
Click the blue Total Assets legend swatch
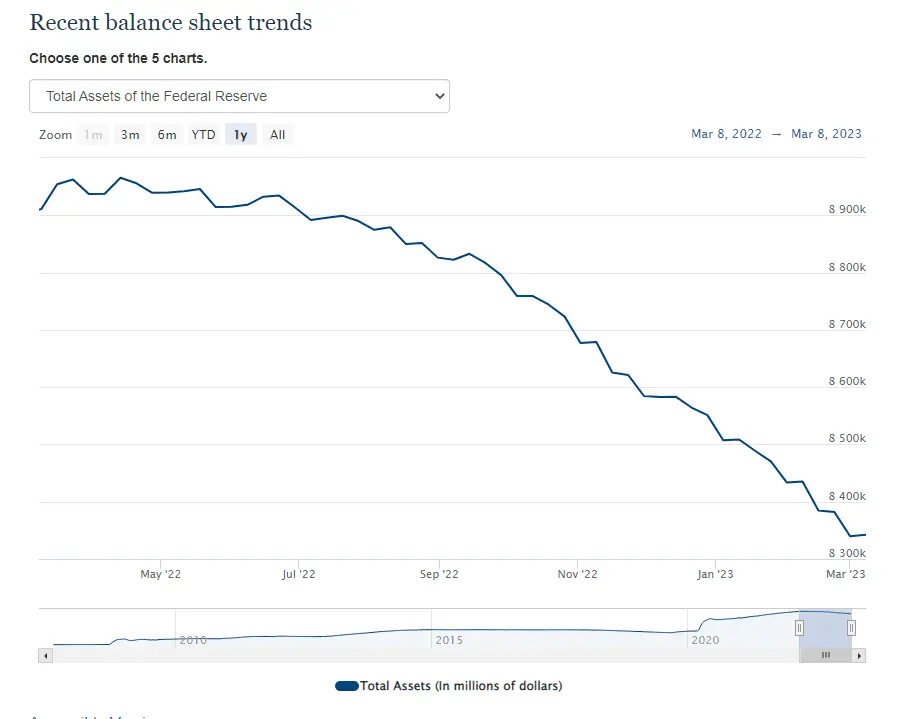[347, 686]
